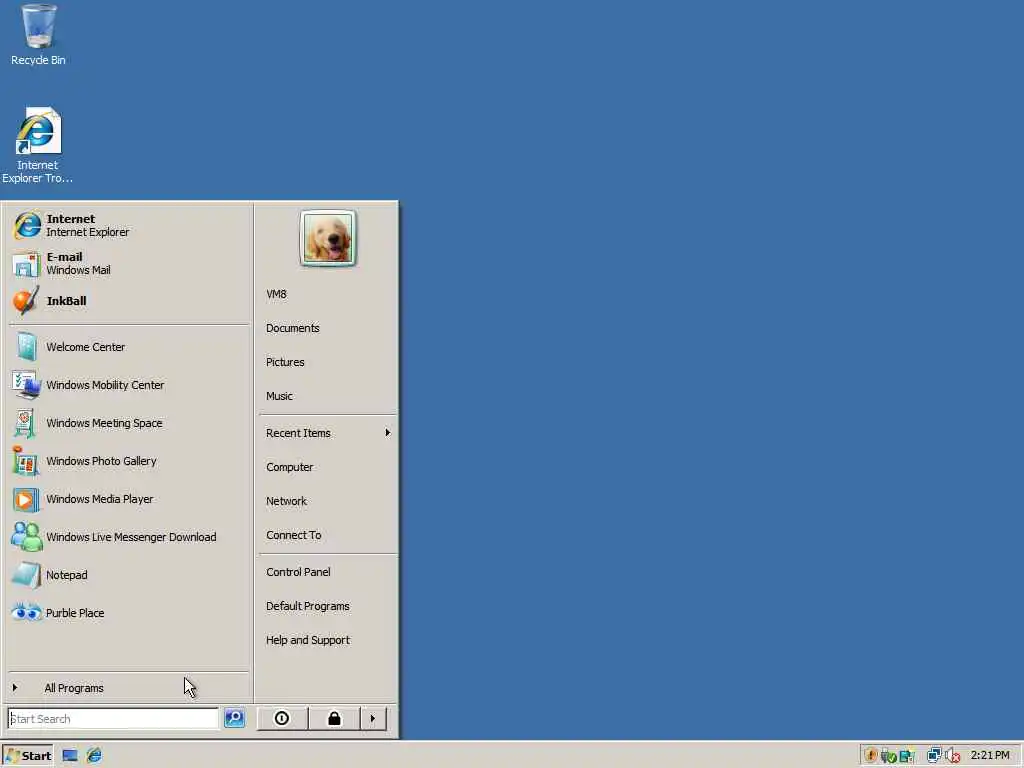Open Help and Support
Screen dimensions: 1024x768
coord(328,640)
